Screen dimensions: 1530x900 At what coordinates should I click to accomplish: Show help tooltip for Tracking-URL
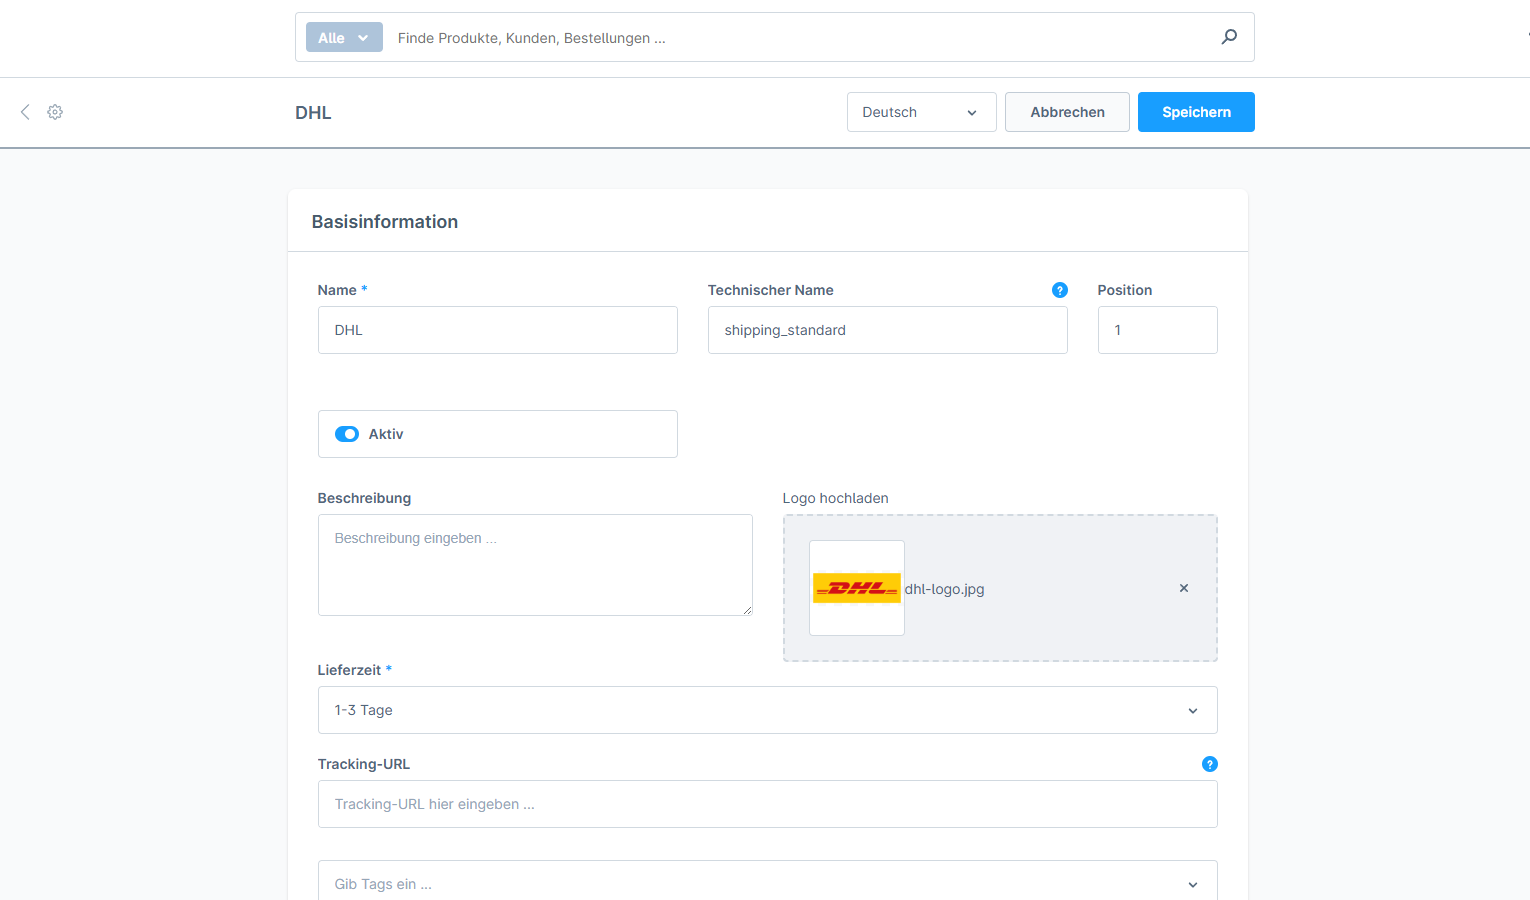pos(1209,764)
